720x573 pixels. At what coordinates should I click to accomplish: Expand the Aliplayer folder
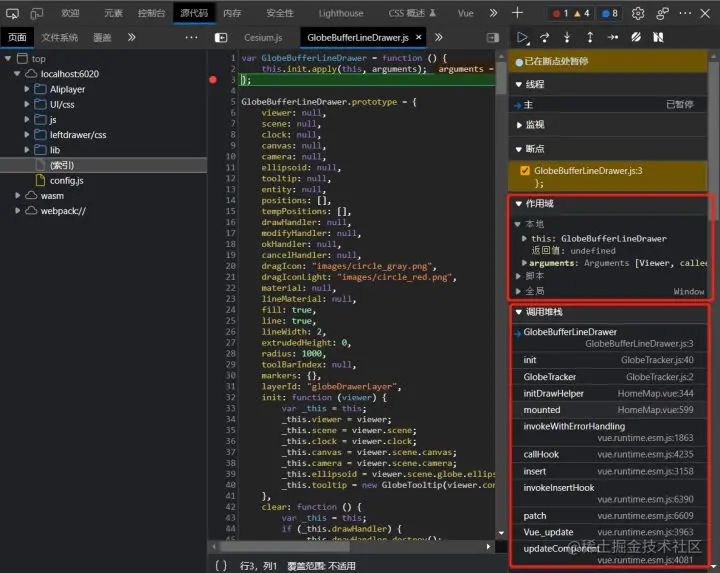28,89
